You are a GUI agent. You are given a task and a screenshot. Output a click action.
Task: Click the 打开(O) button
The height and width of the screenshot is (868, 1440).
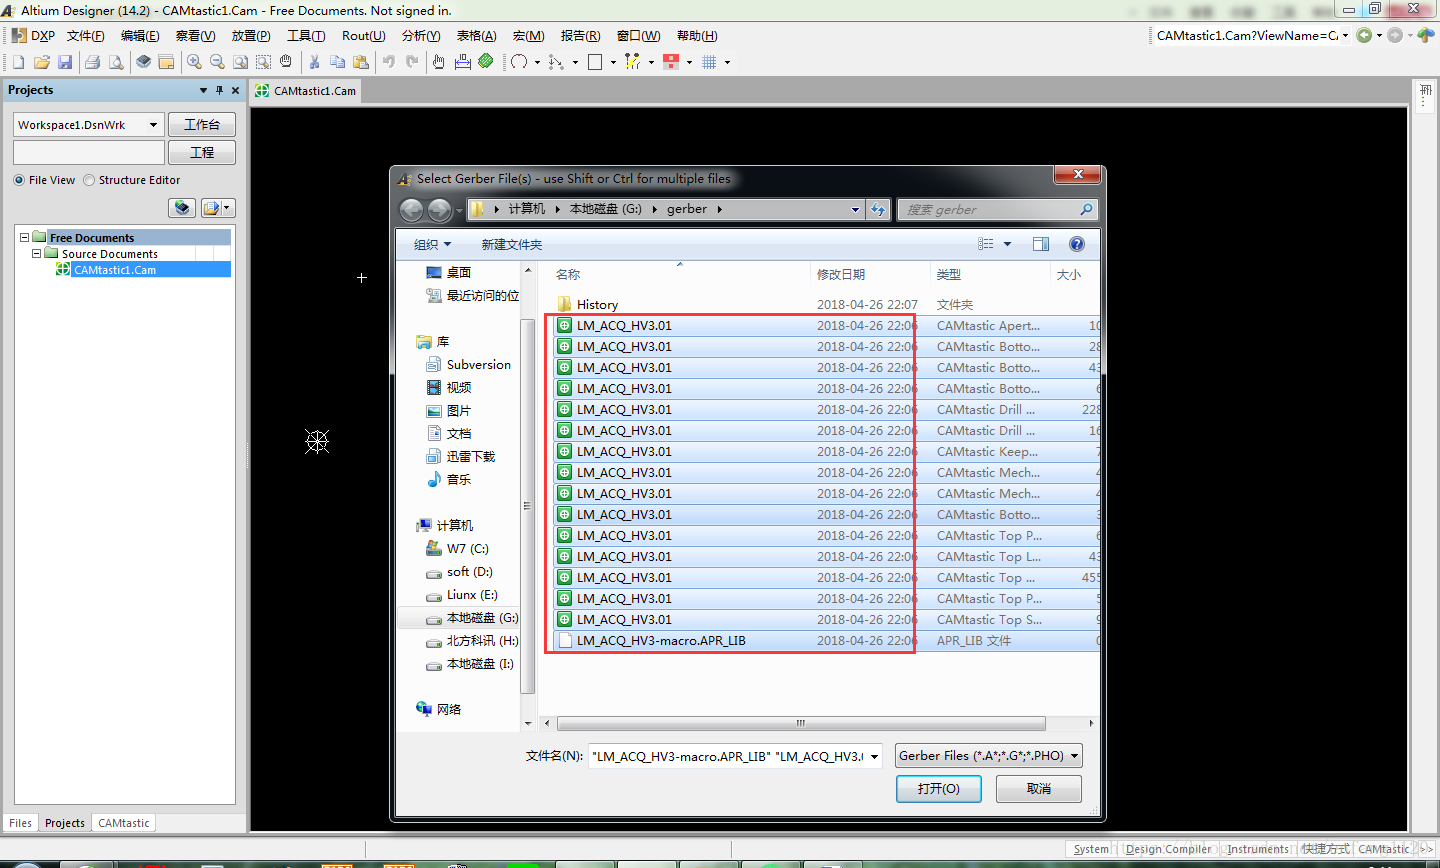tap(938, 789)
